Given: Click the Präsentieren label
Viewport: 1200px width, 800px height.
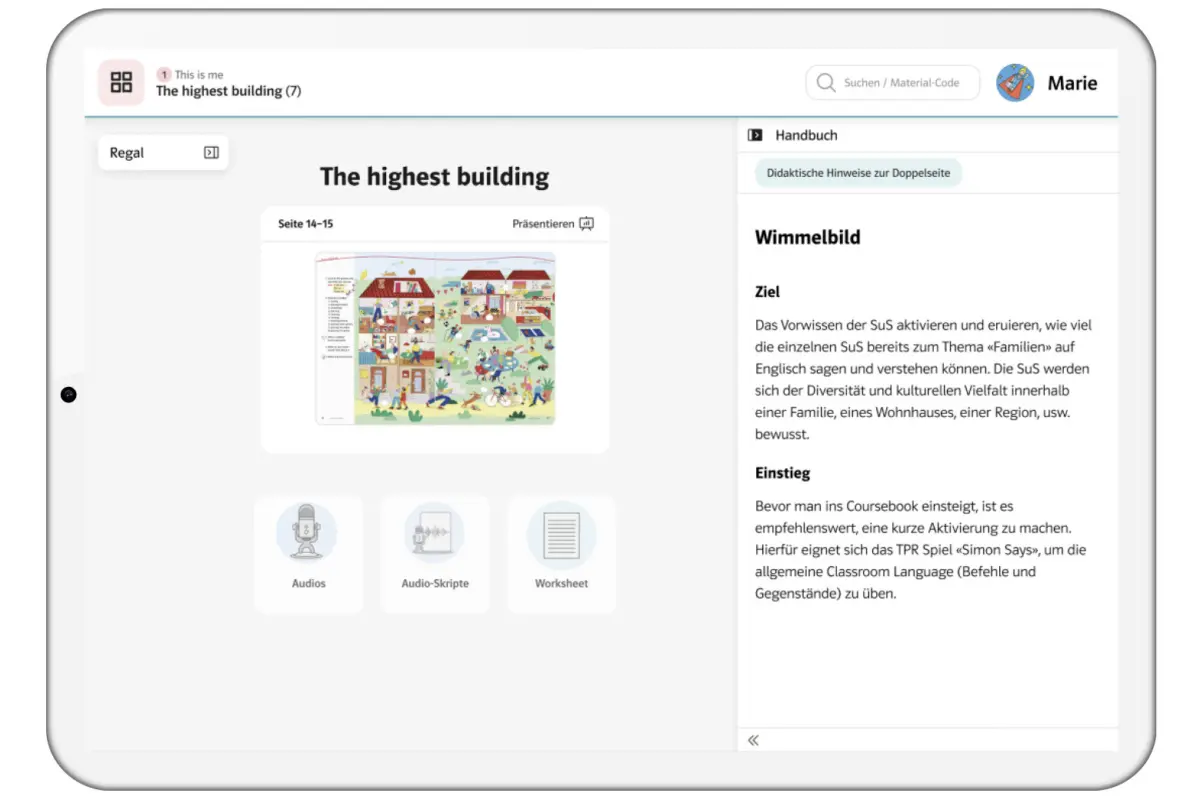Looking at the screenshot, I should 543,224.
